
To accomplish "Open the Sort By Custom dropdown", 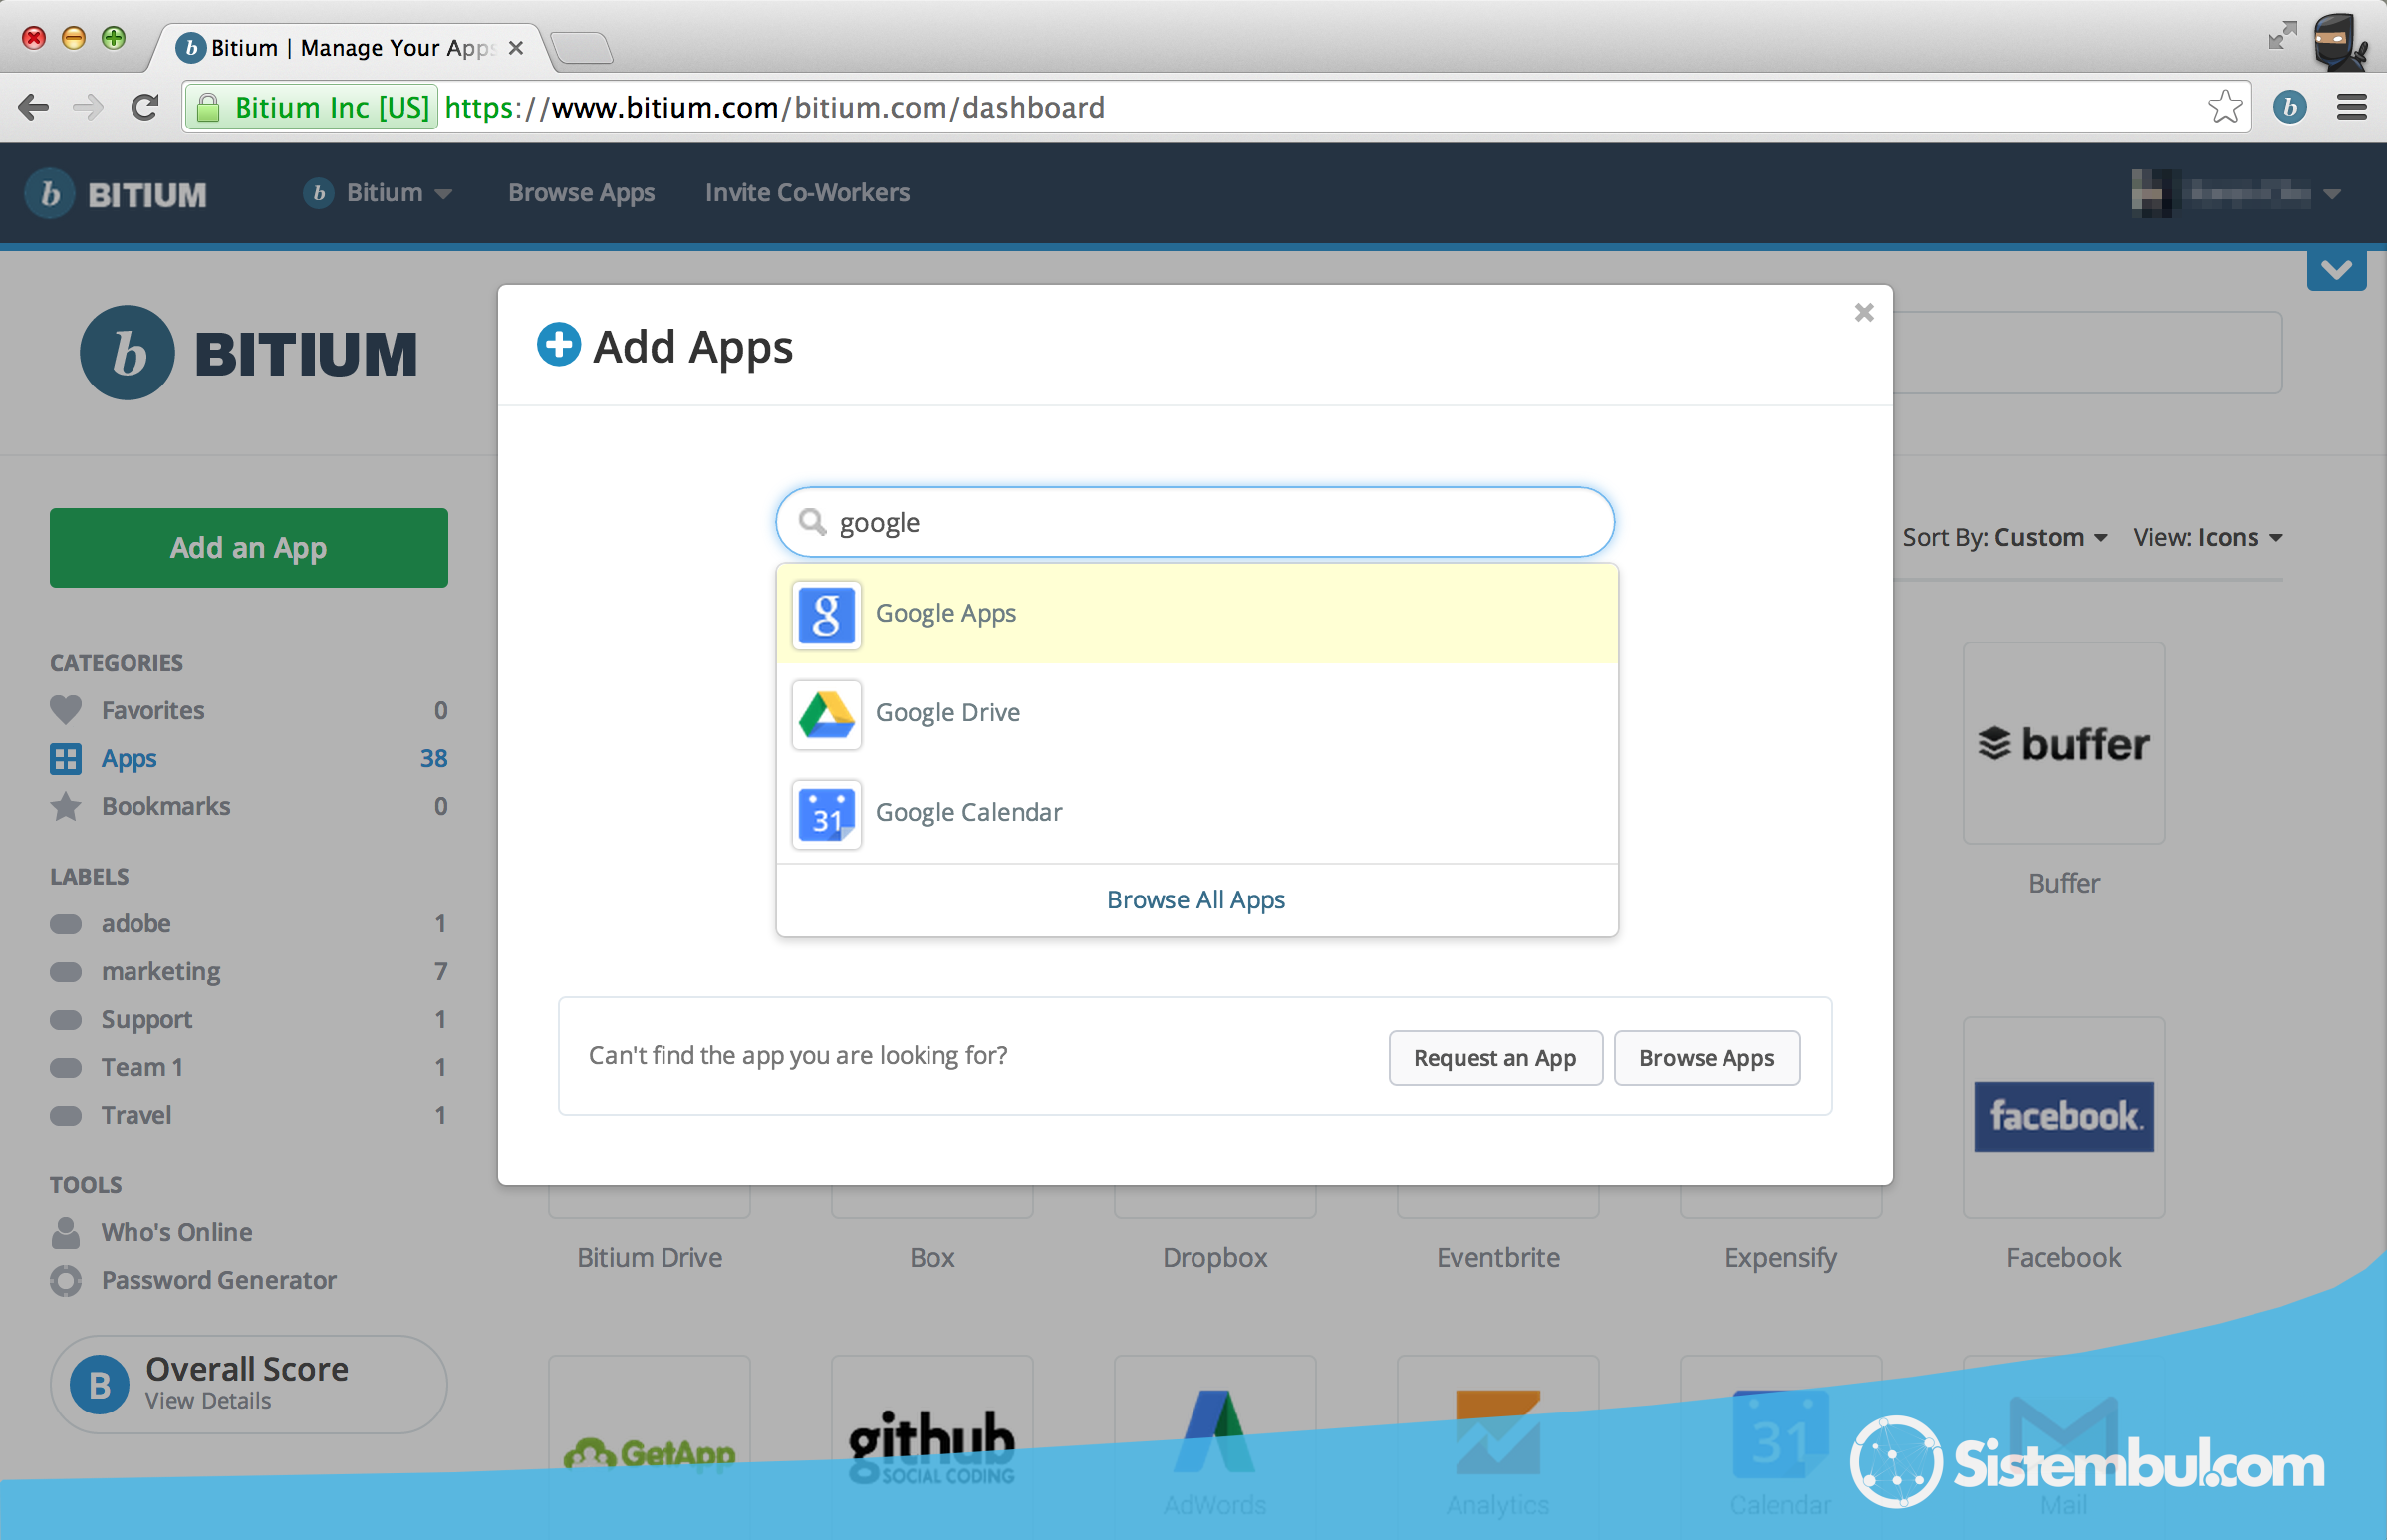I will [x=2005, y=538].
